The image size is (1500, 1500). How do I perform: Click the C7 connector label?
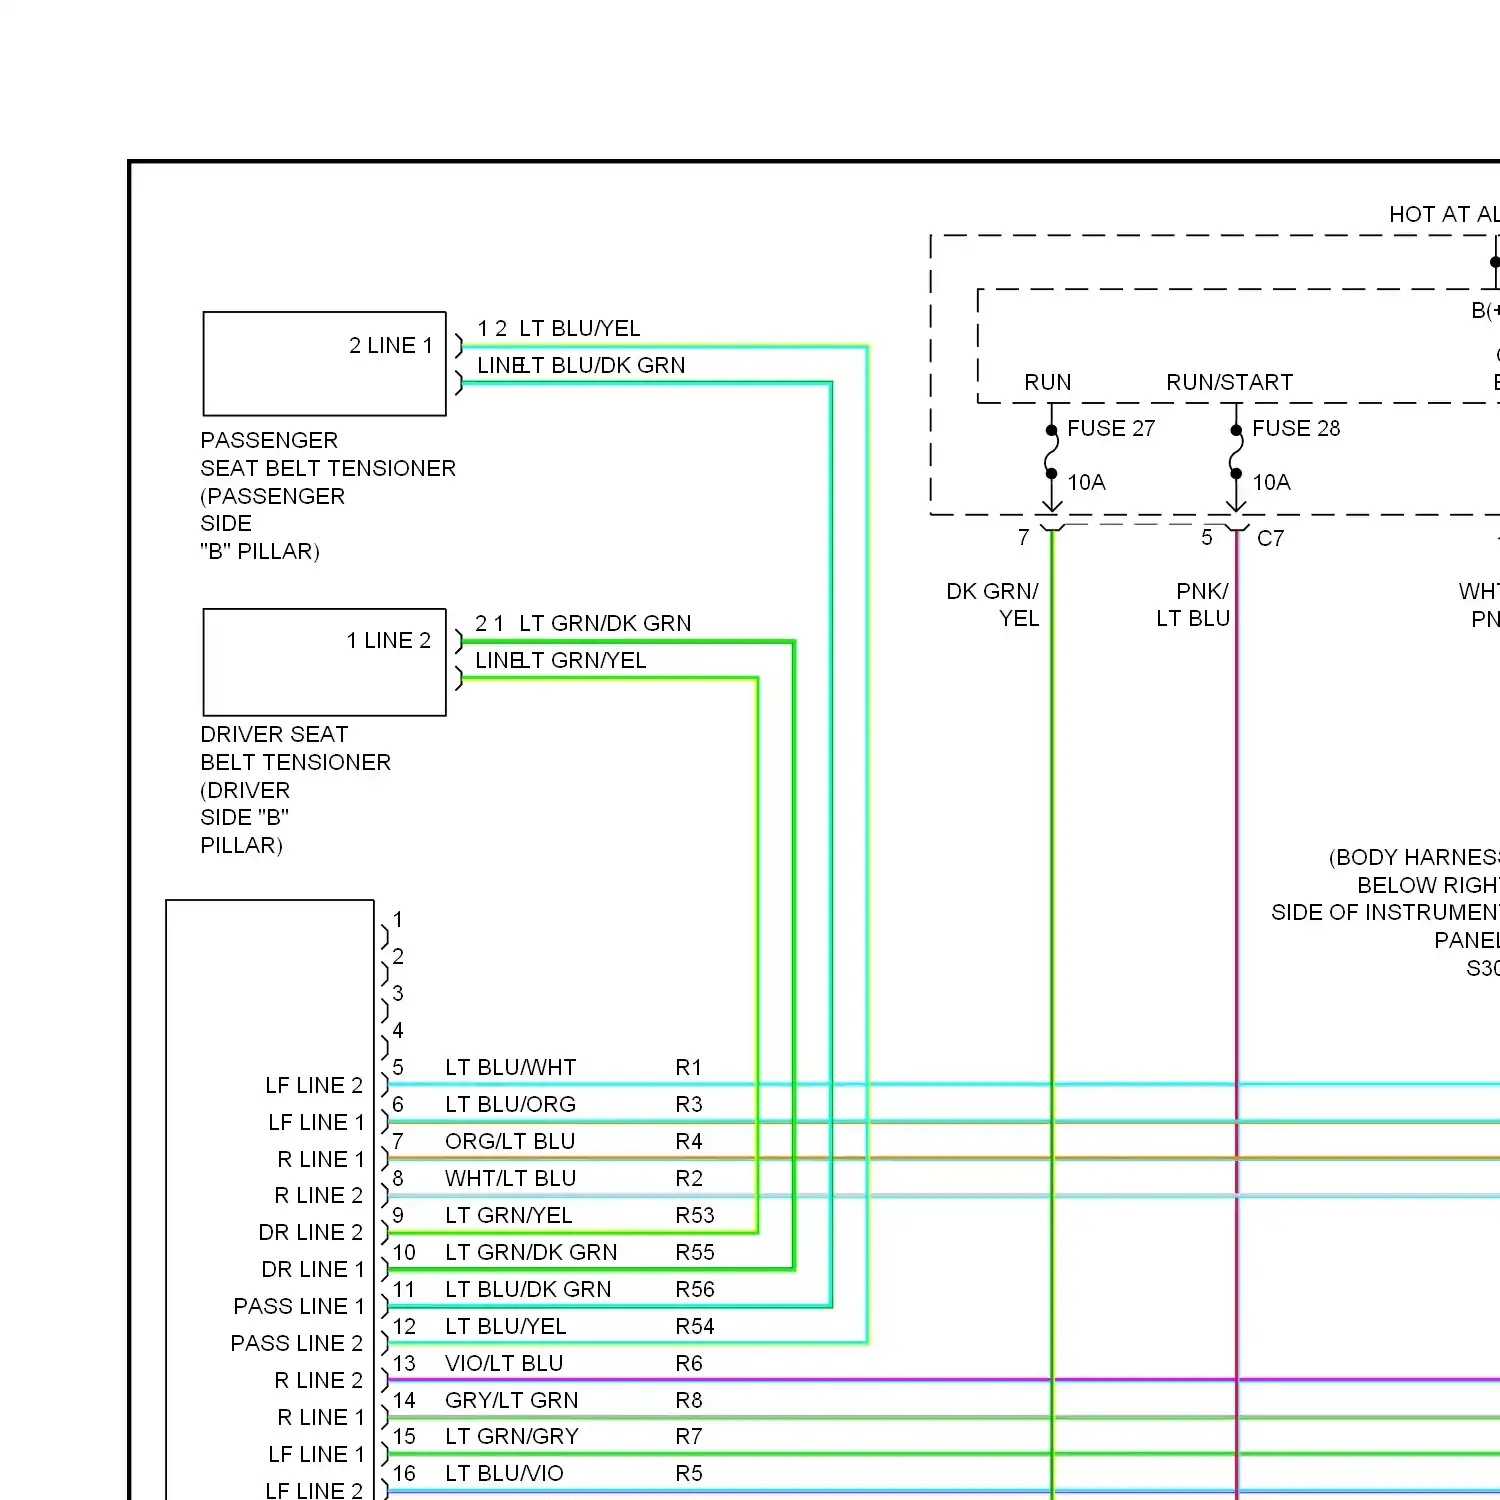1270,538
